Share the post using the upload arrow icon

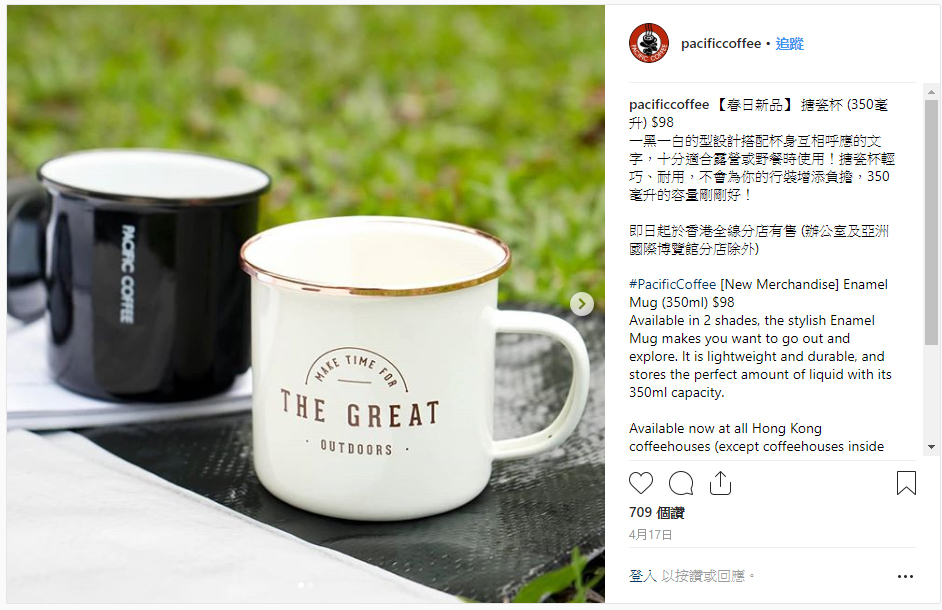720,483
